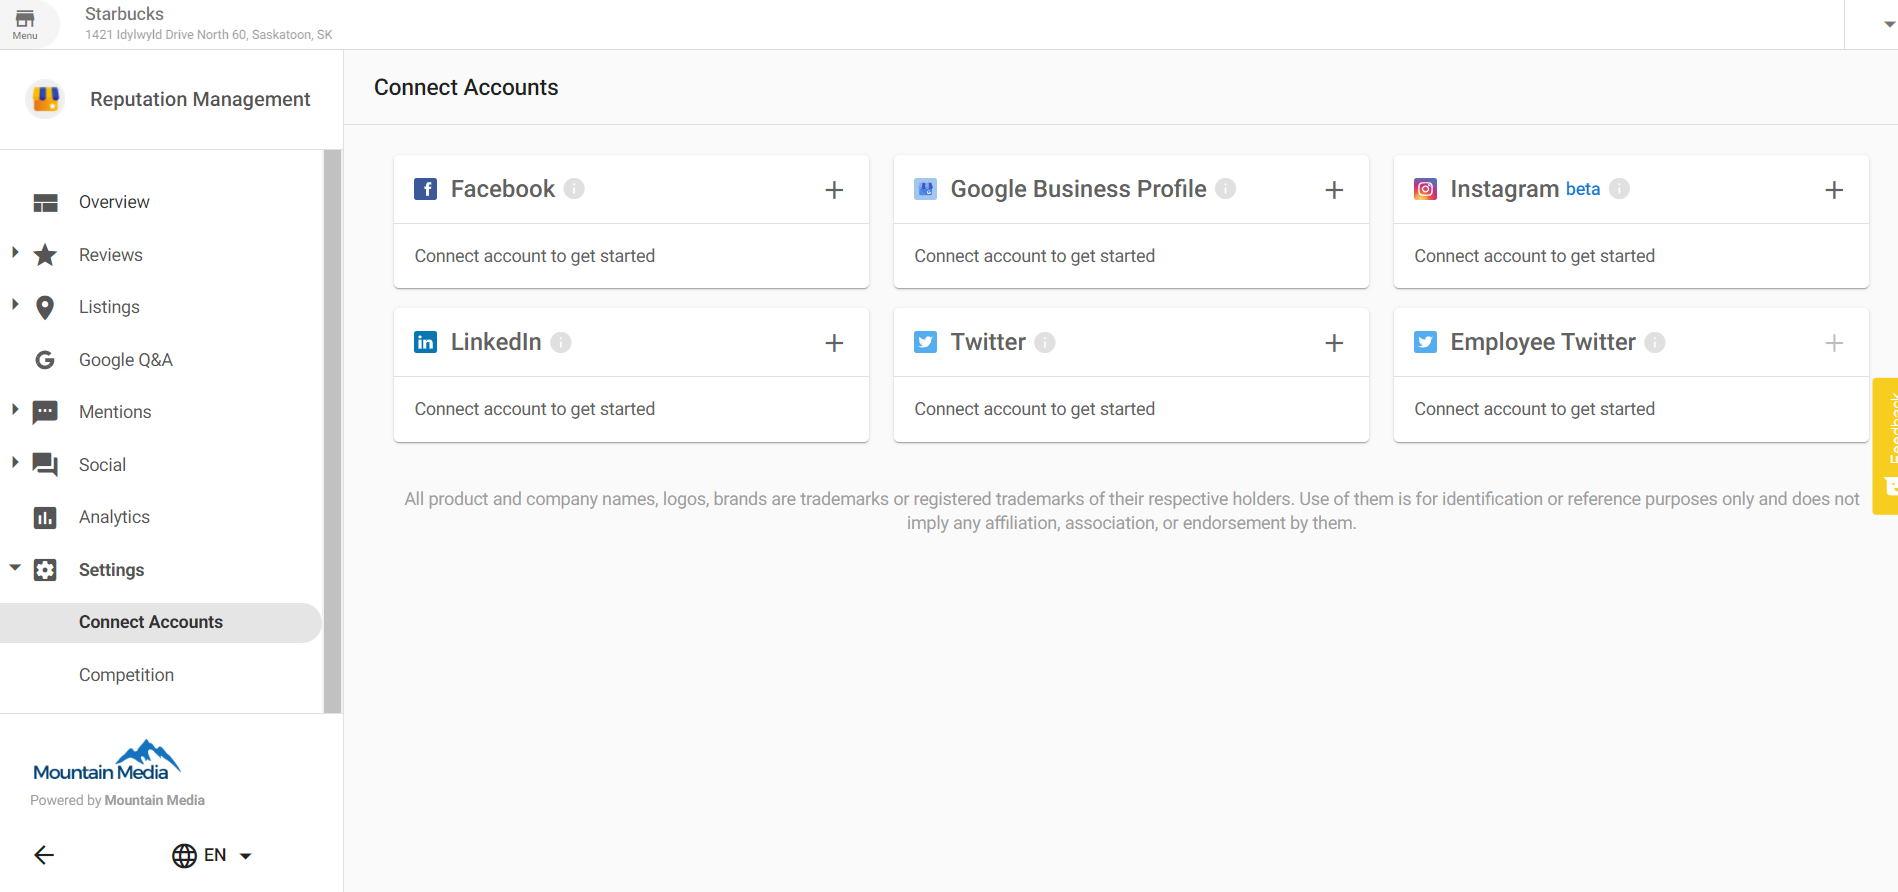The image size is (1898, 892).
Task: Open the yellow Feedback side tab
Action: 1886,446
